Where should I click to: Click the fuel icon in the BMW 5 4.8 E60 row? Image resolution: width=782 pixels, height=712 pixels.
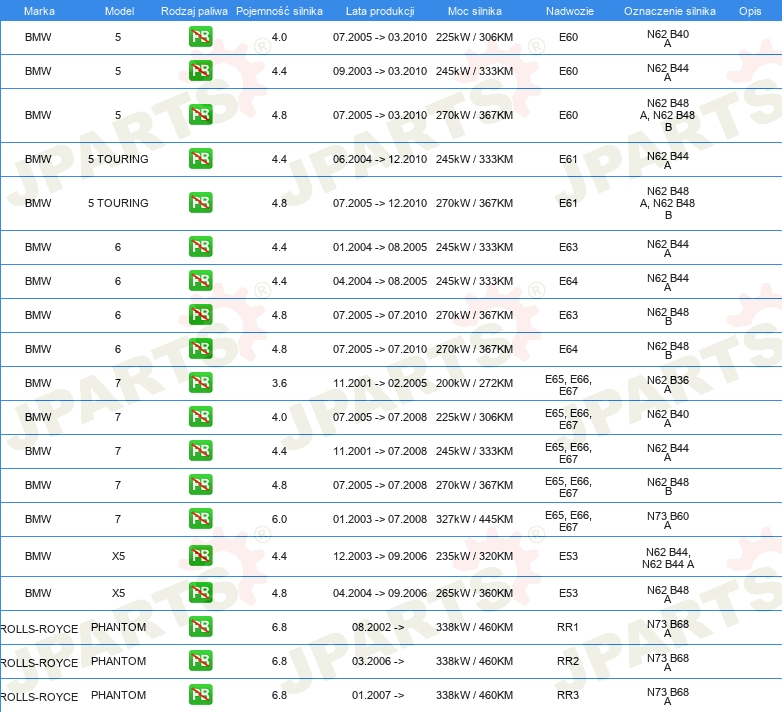[200, 115]
